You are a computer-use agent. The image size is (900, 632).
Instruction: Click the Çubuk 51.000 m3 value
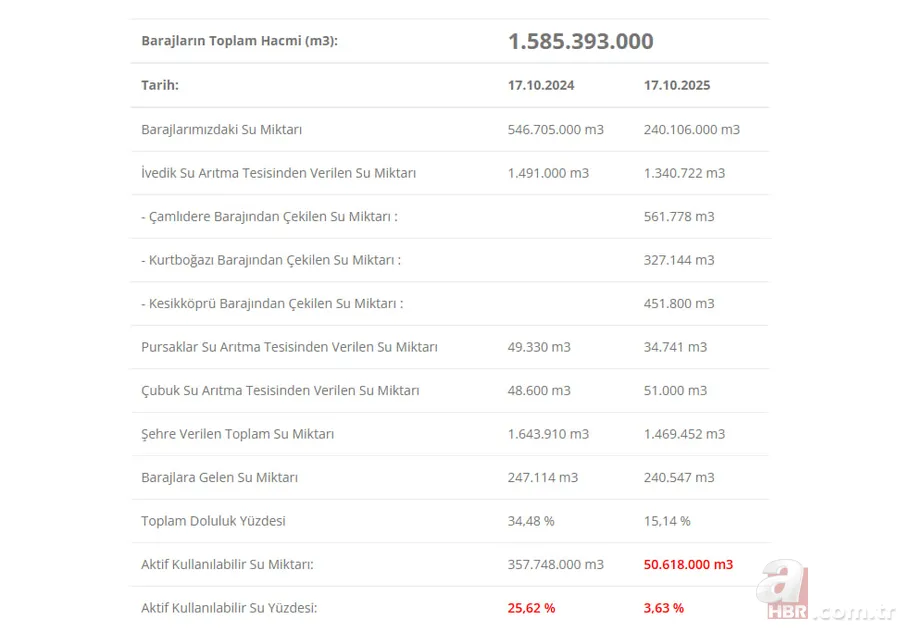(x=675, y=390)
